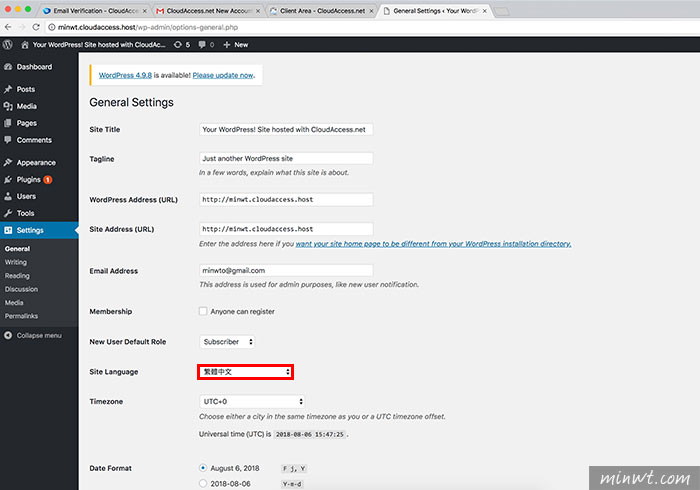Click the plus New content icon
The width and height of the screenshot is (700, 490).
[x=226, y=45]
